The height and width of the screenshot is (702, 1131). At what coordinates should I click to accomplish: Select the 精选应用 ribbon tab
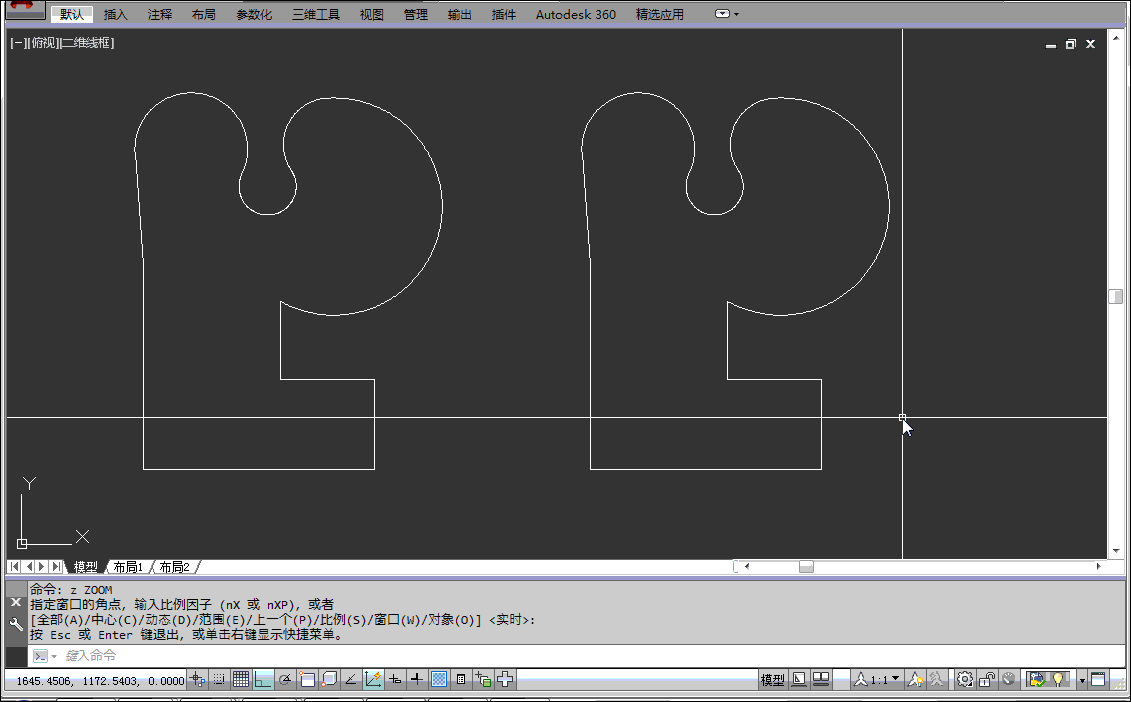coord(659,14)
